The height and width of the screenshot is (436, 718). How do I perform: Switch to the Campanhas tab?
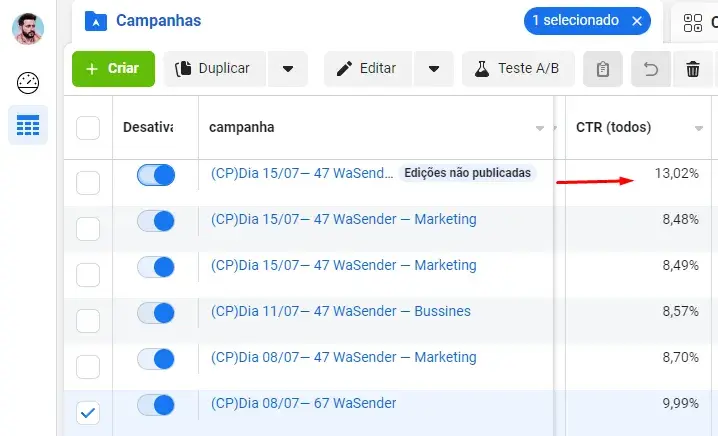coord(158,20)
